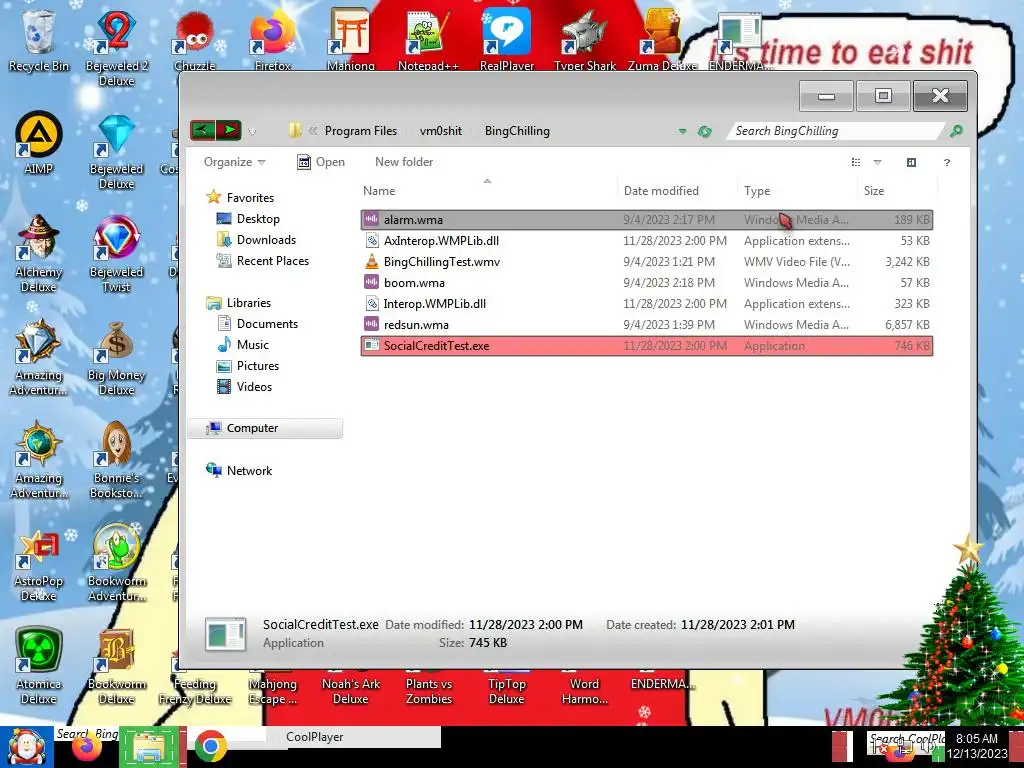This screenshot has width=1024, height=768.
Task: Launch Bejeweled 2 Deluxe shortcut
Action: click(116, 47)
